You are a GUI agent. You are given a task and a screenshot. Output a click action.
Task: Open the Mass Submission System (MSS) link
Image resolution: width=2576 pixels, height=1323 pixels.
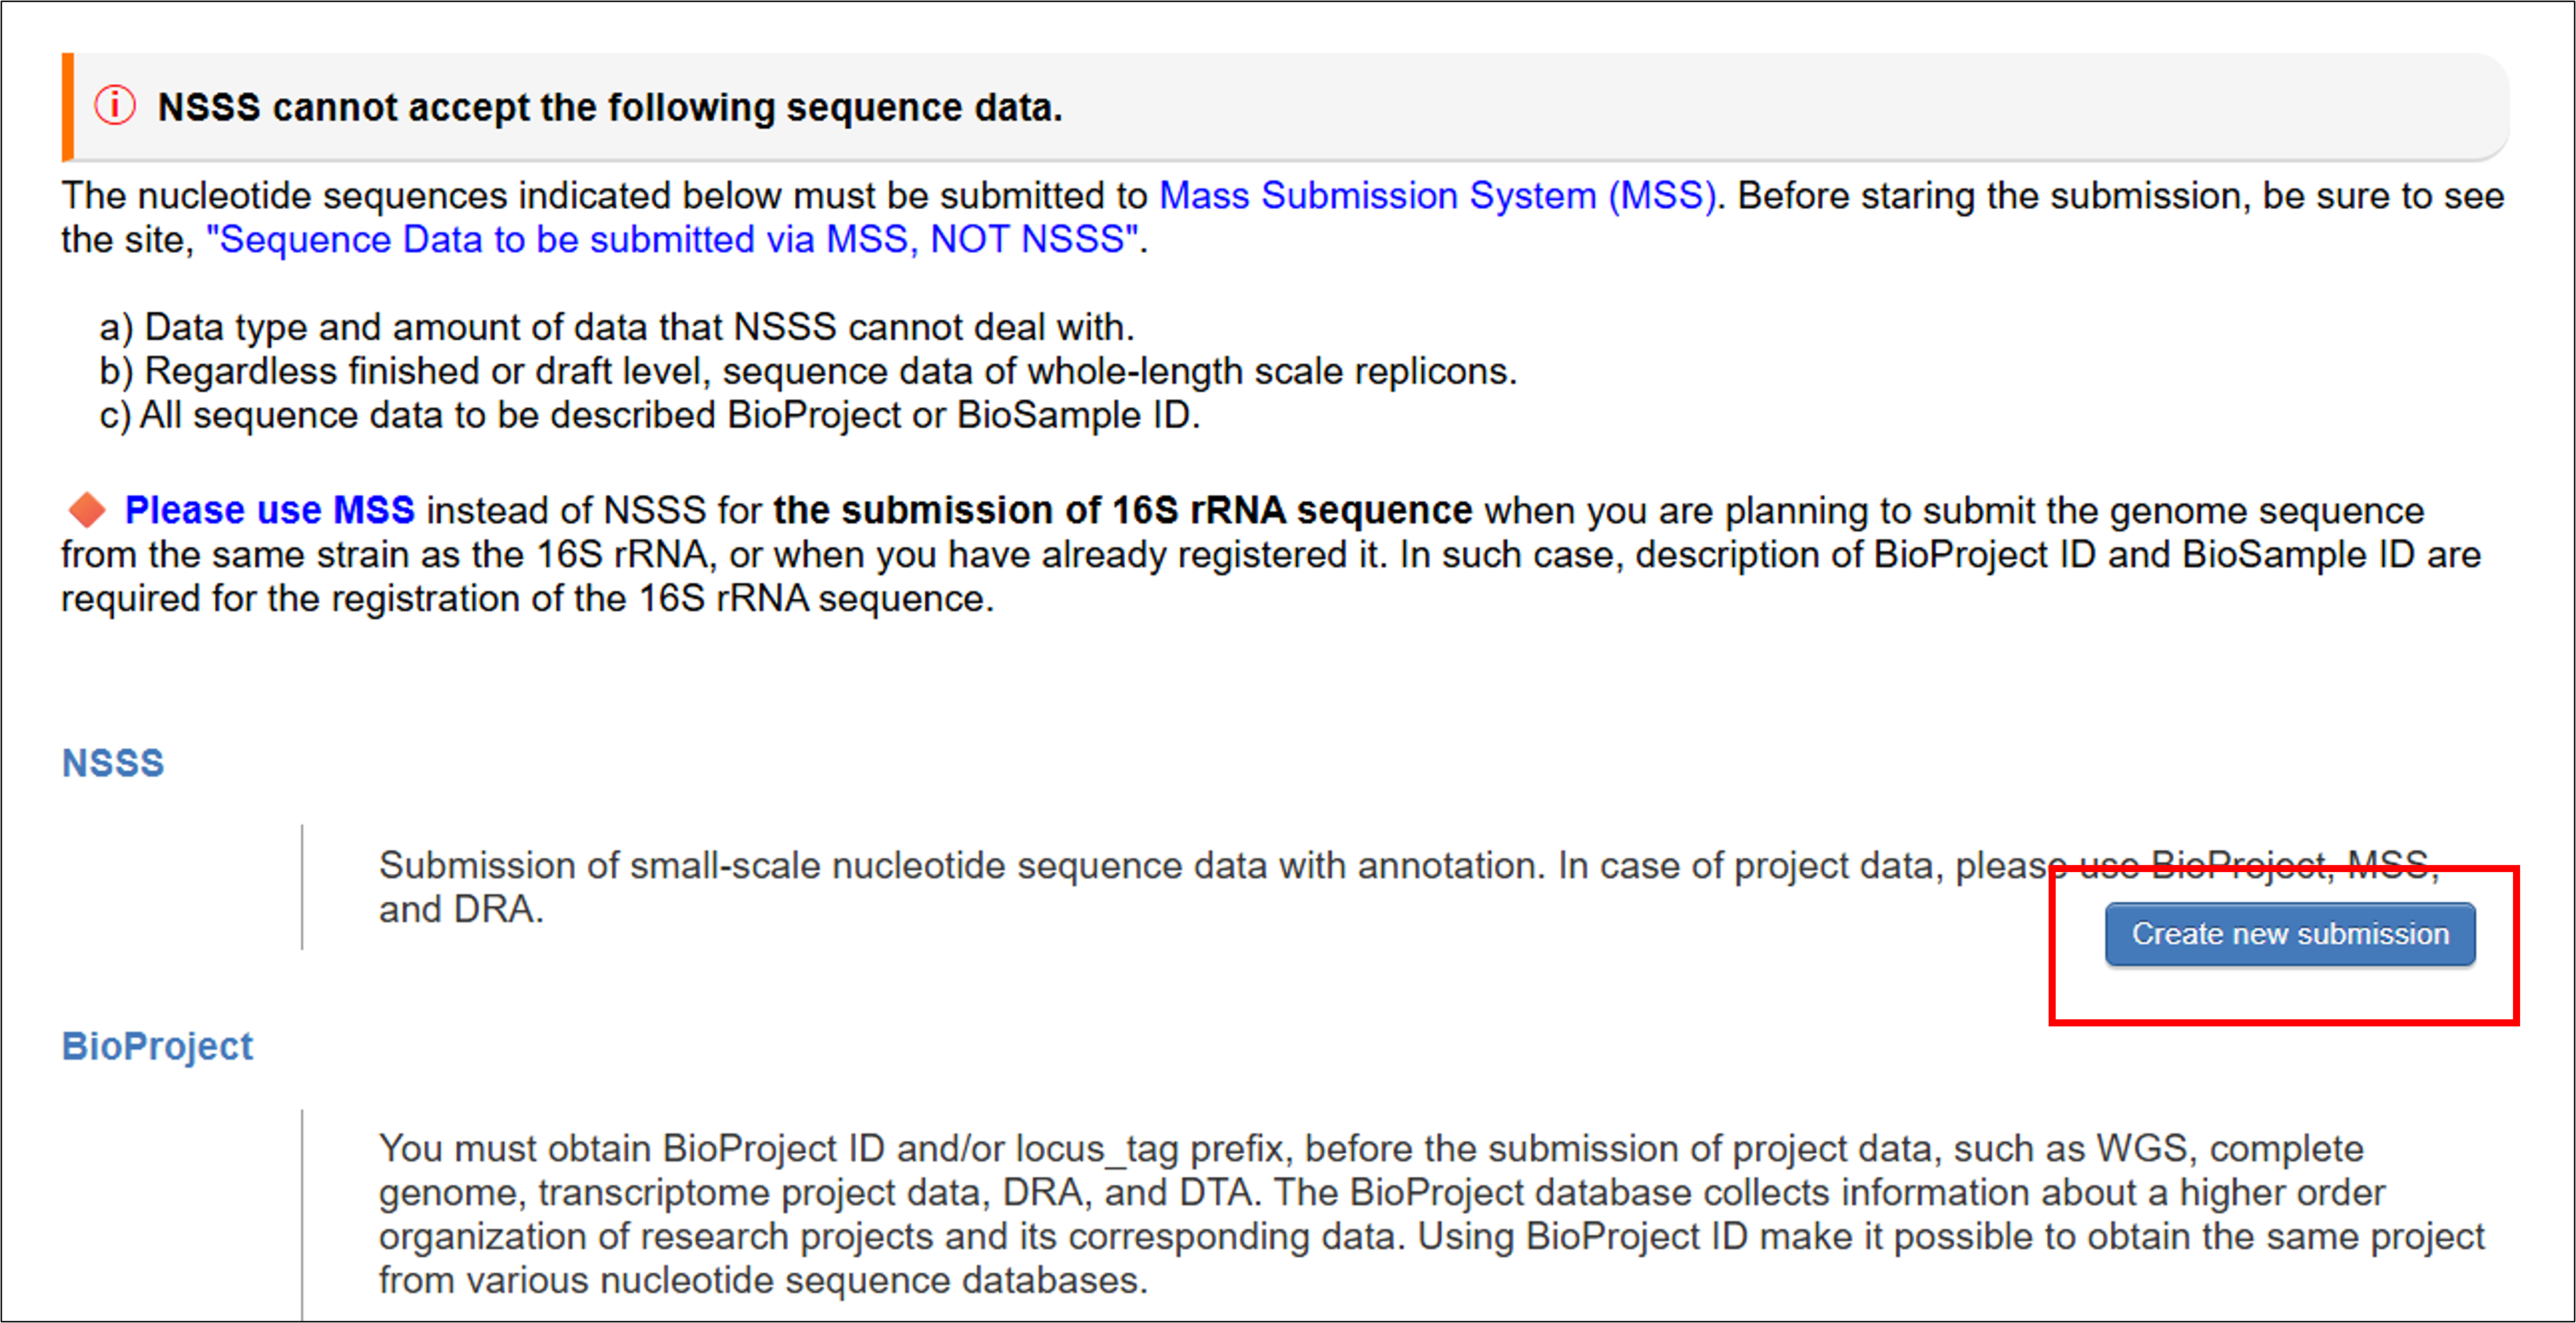click(1436, 196)
